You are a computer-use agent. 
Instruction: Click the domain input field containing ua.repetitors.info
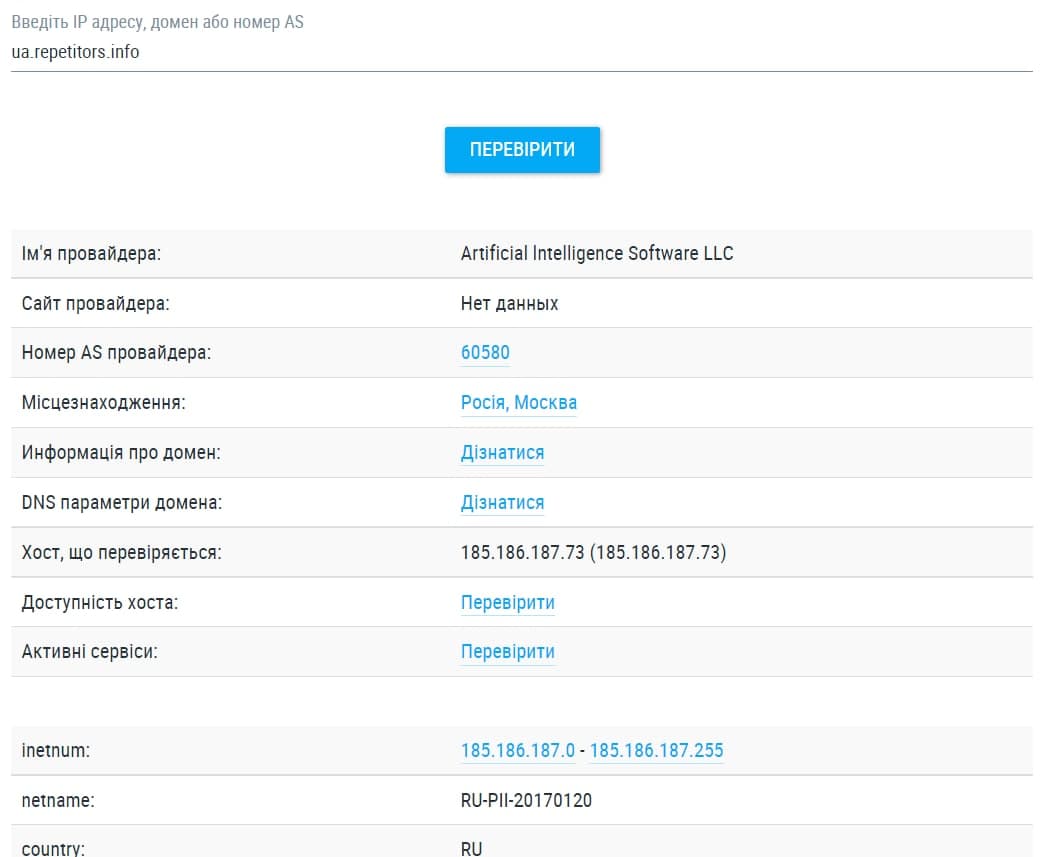tap(520, 52)
